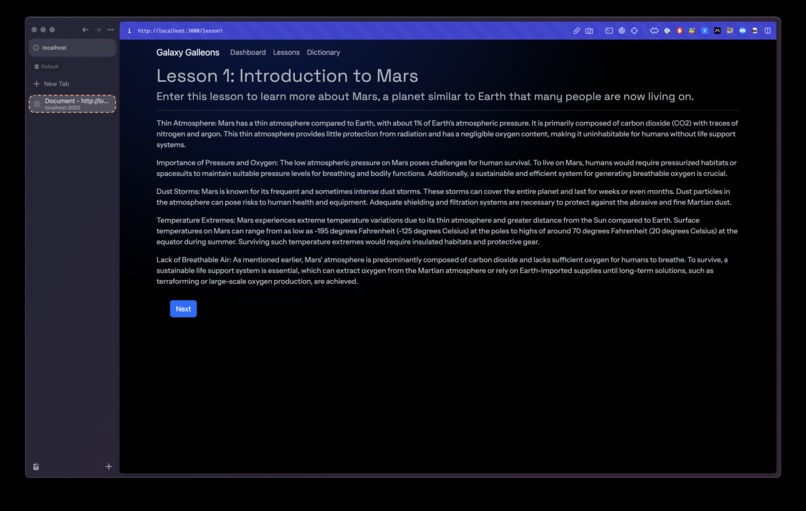Click the site info icon before the URL
Image resolution: width=806 pixels, height=511 pixels.
point(129,31)
